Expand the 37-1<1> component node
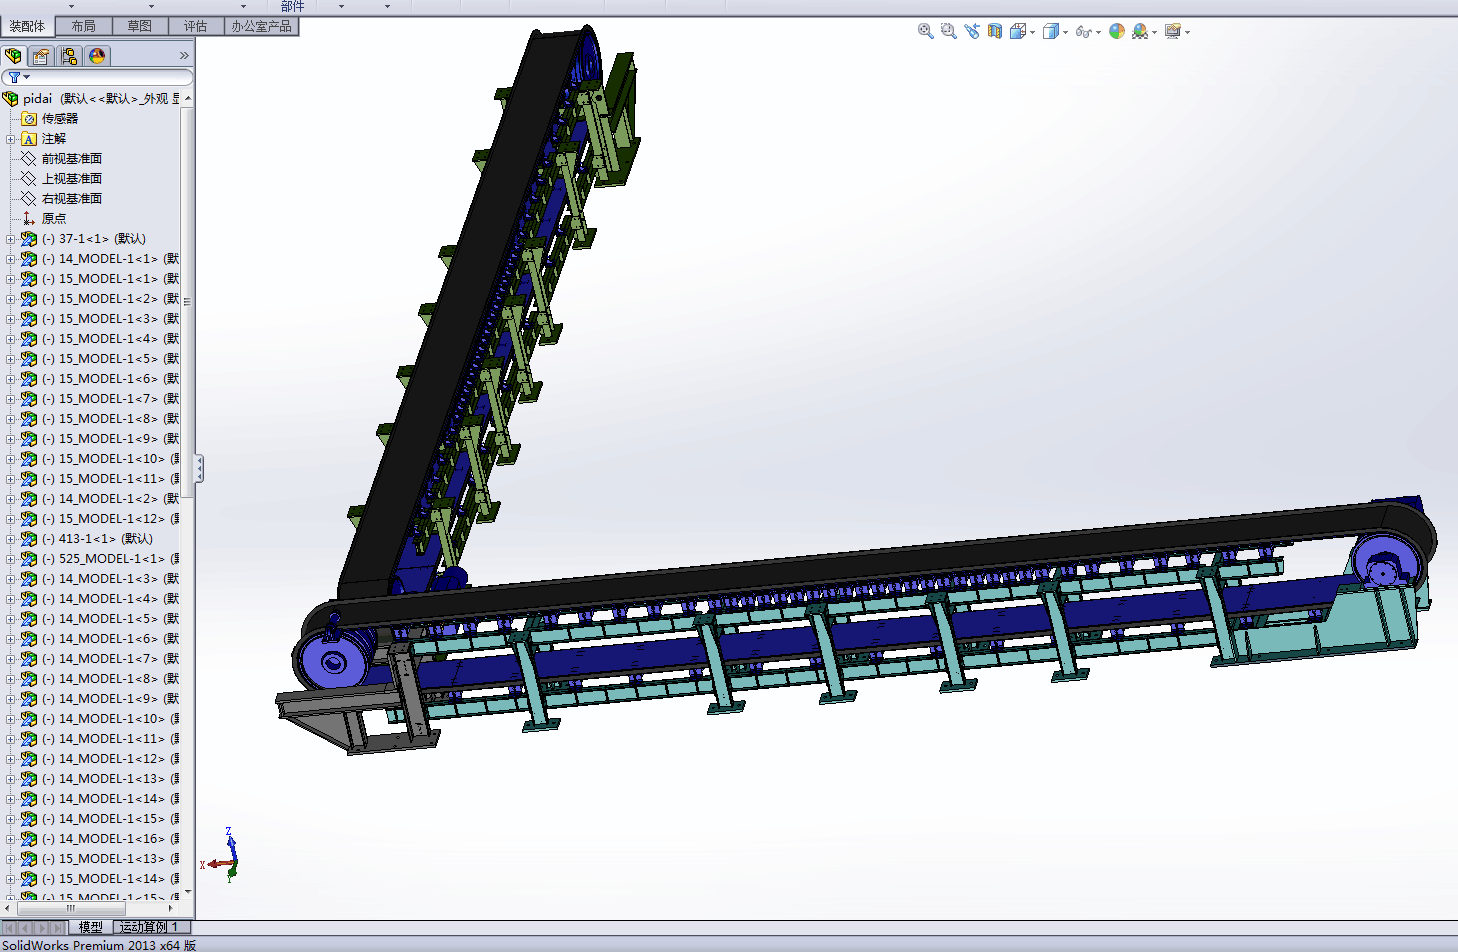 pyautogui.click(x=10, y=239)
